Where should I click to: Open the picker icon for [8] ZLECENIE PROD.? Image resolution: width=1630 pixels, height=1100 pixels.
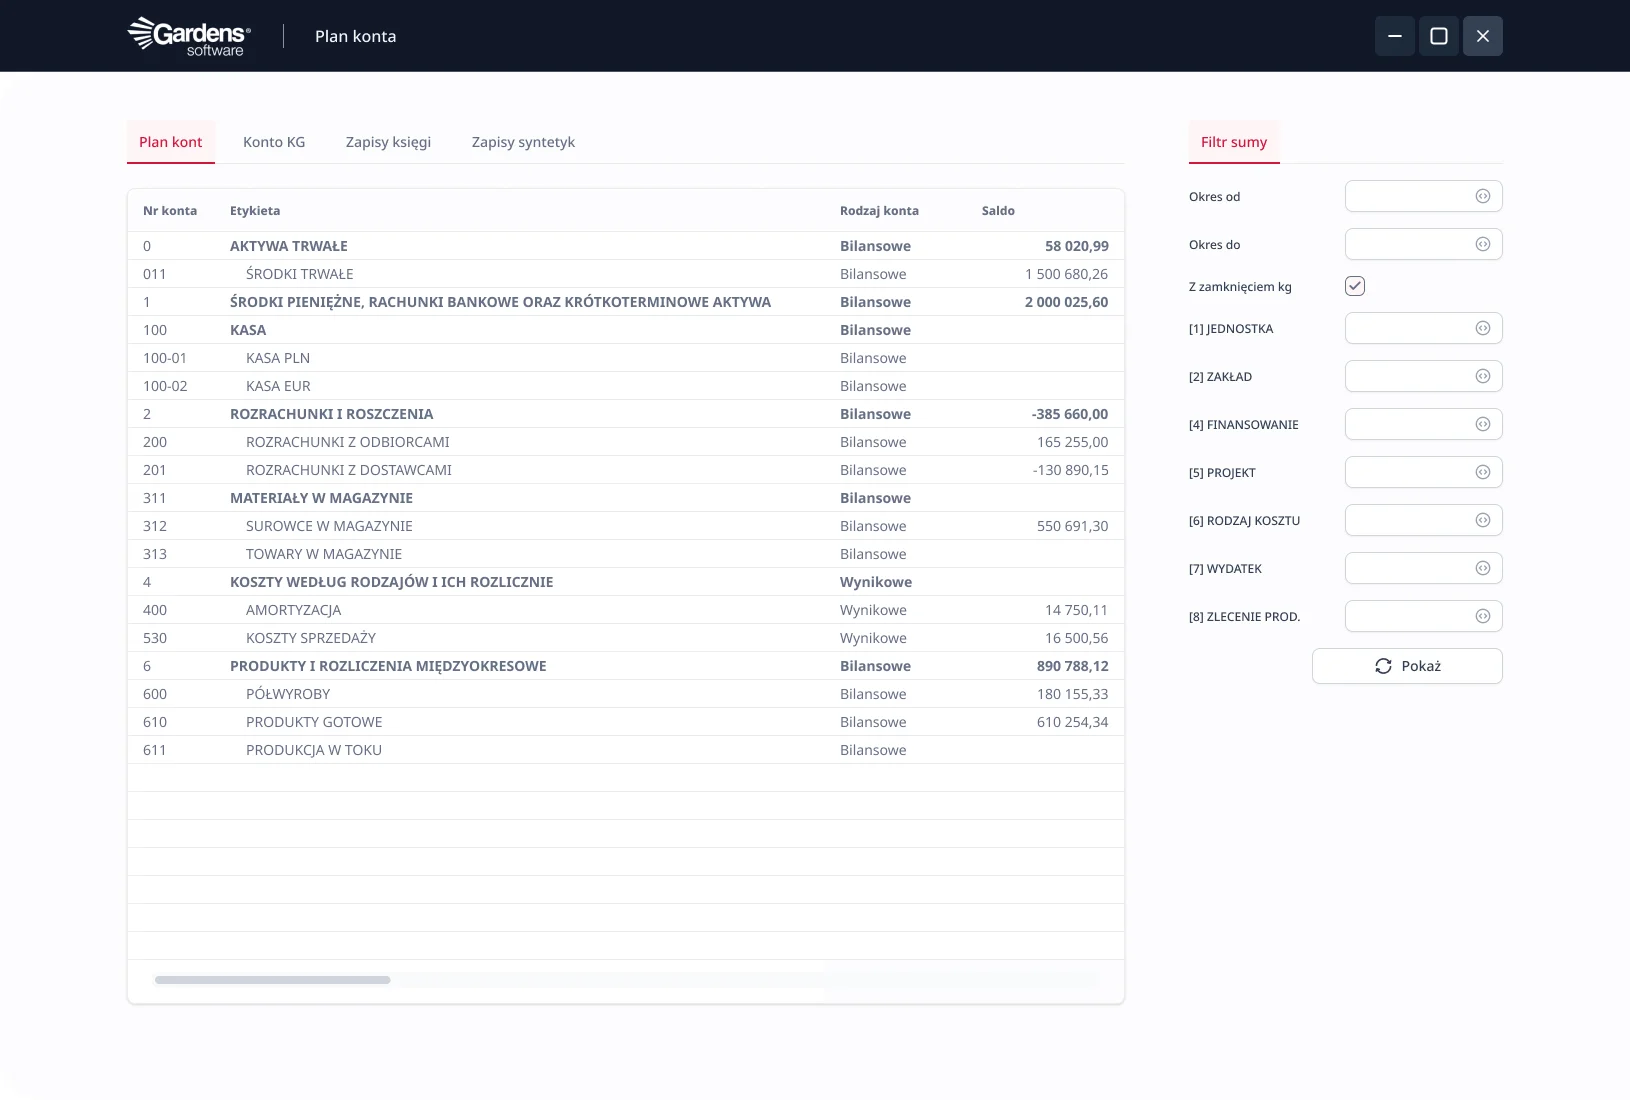pos(1483,617)
